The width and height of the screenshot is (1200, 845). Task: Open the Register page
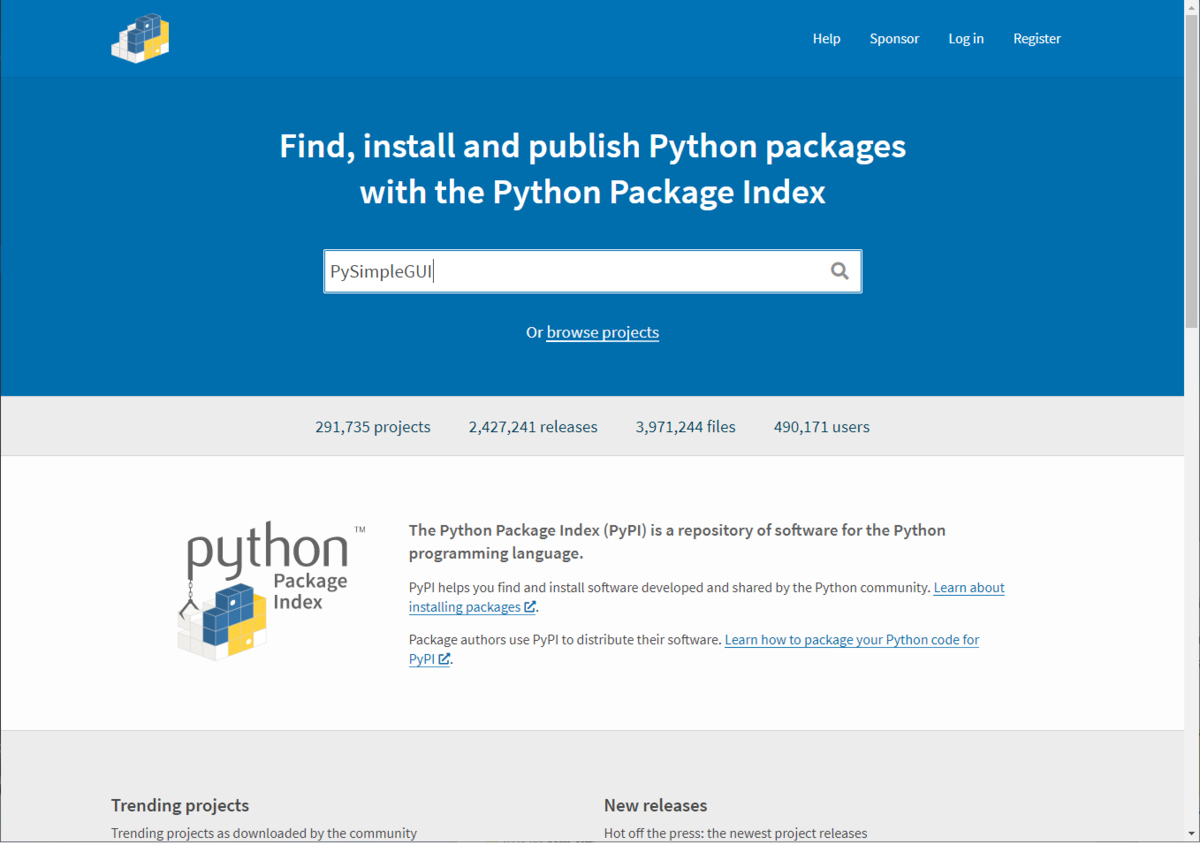pos(1037,38)
